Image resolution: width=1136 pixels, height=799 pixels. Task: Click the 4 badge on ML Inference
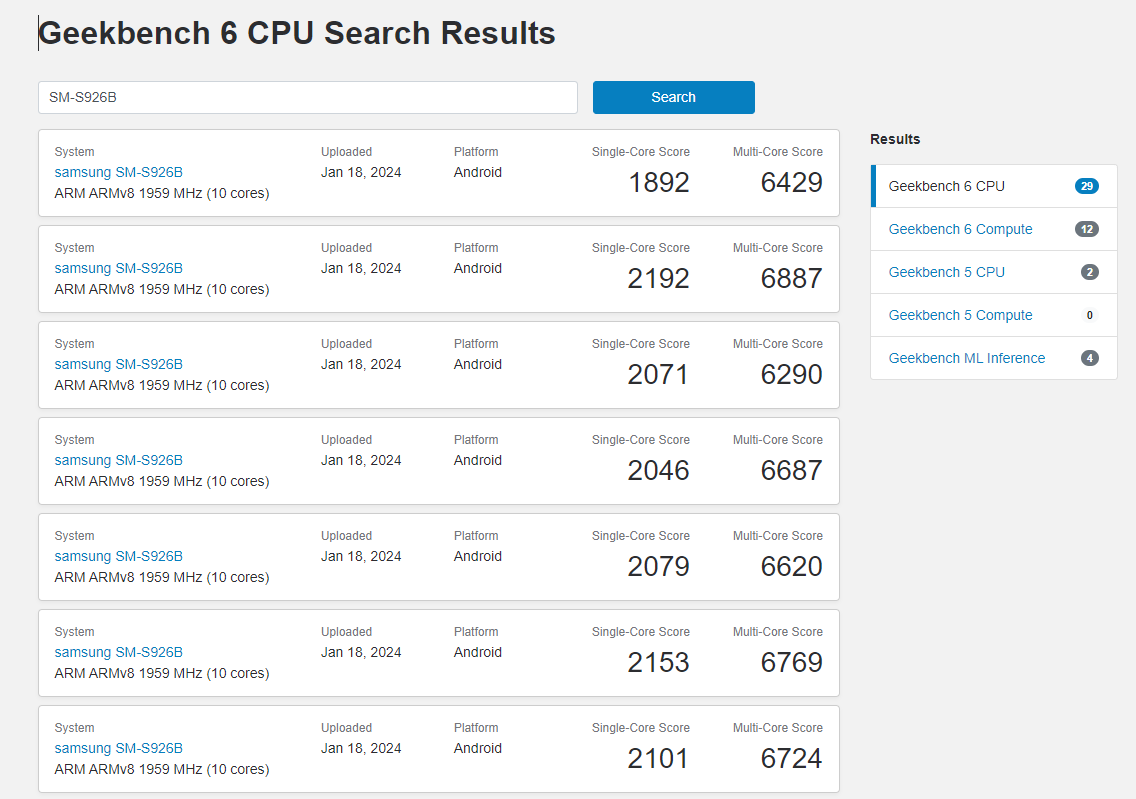click(x=1089, y=358)
